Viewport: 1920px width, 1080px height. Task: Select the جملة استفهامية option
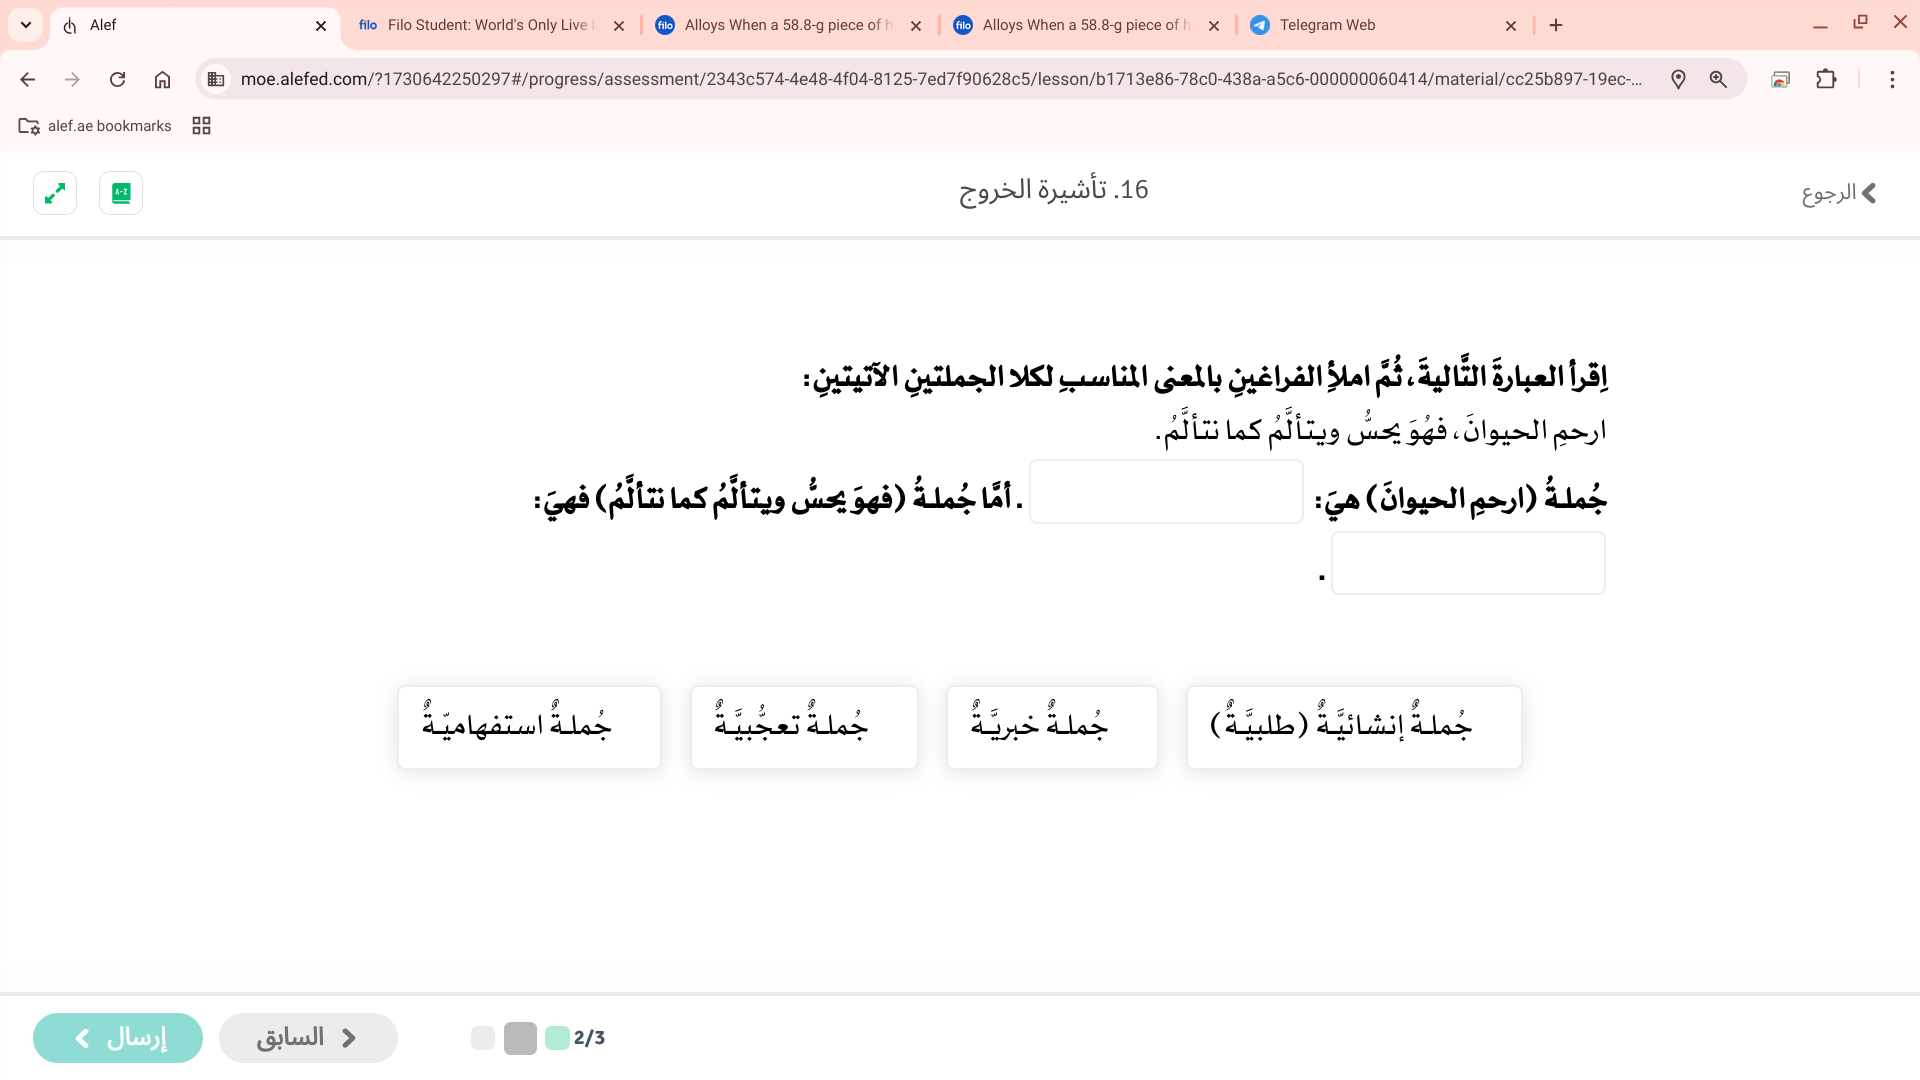pos(529,727)
